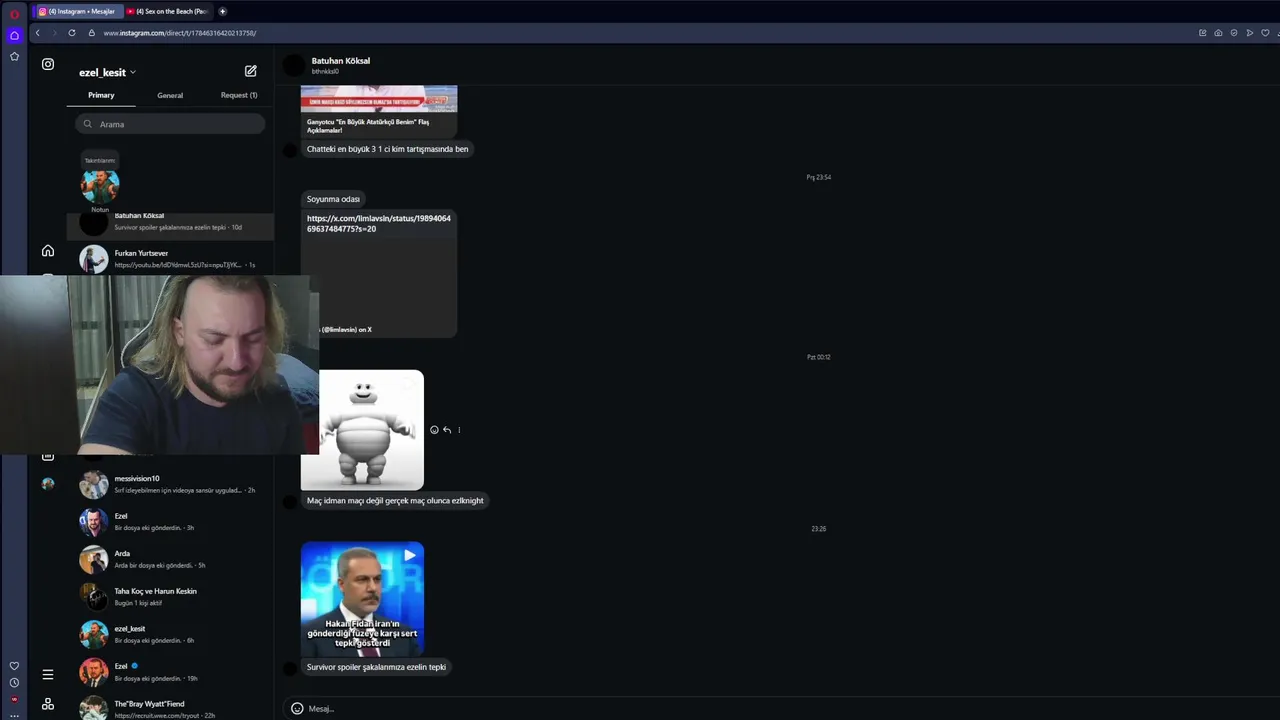
Task: Open The"Bray Wyatt"Fiend conversation
Action: pos(170,708)
